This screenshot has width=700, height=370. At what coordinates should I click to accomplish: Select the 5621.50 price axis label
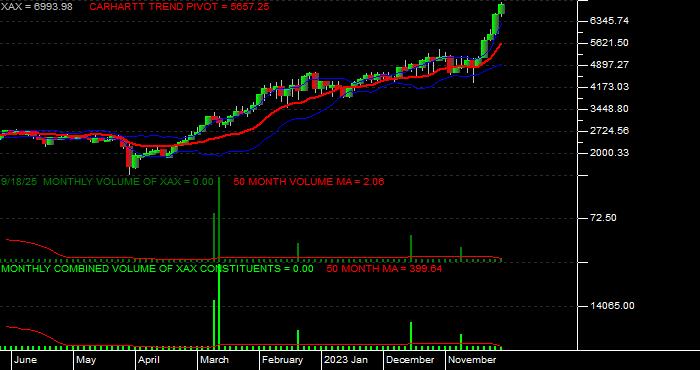(609, 43)
